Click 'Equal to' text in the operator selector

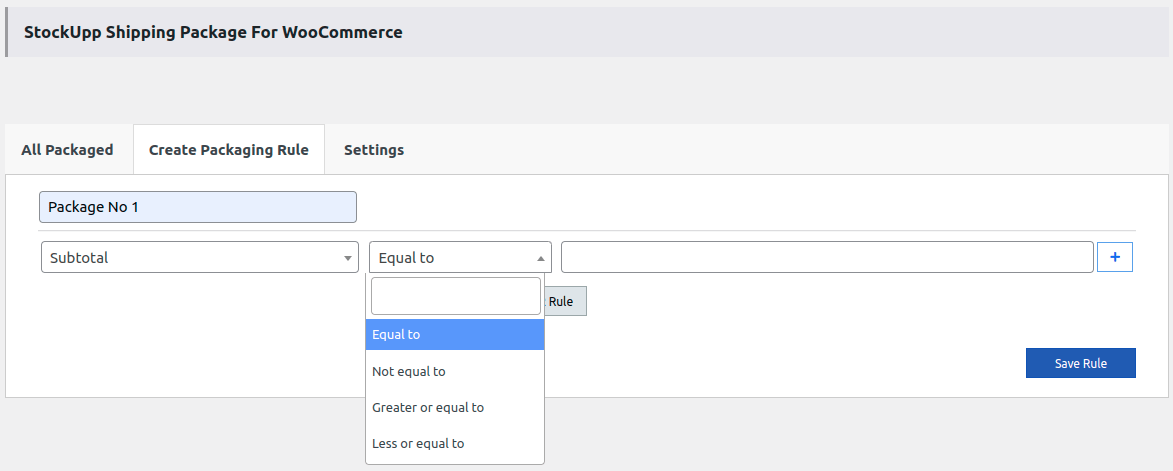click(406, 257)
